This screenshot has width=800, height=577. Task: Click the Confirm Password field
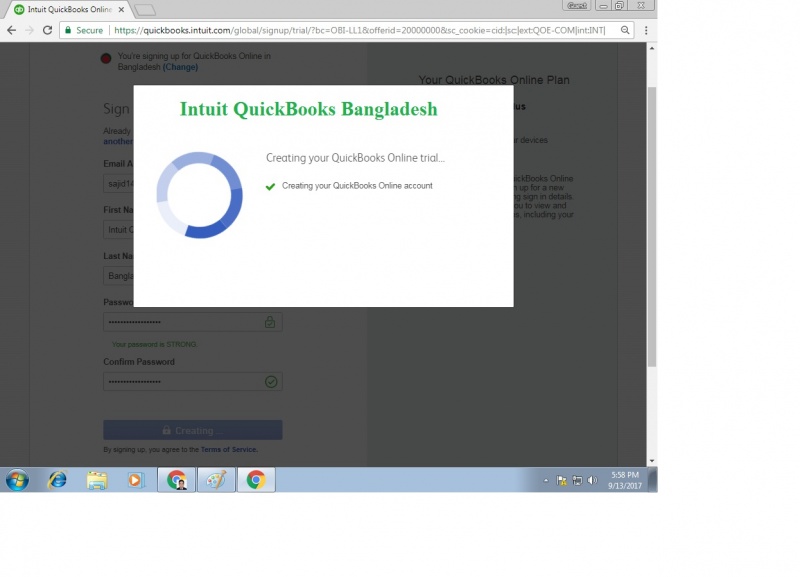coord(193,382)
